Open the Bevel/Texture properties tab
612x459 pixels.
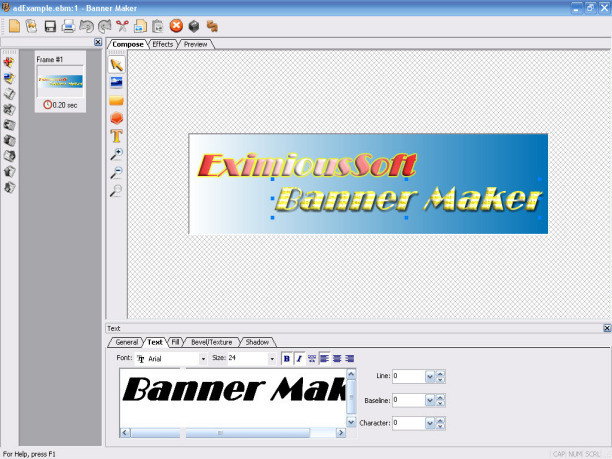[212, 342]
